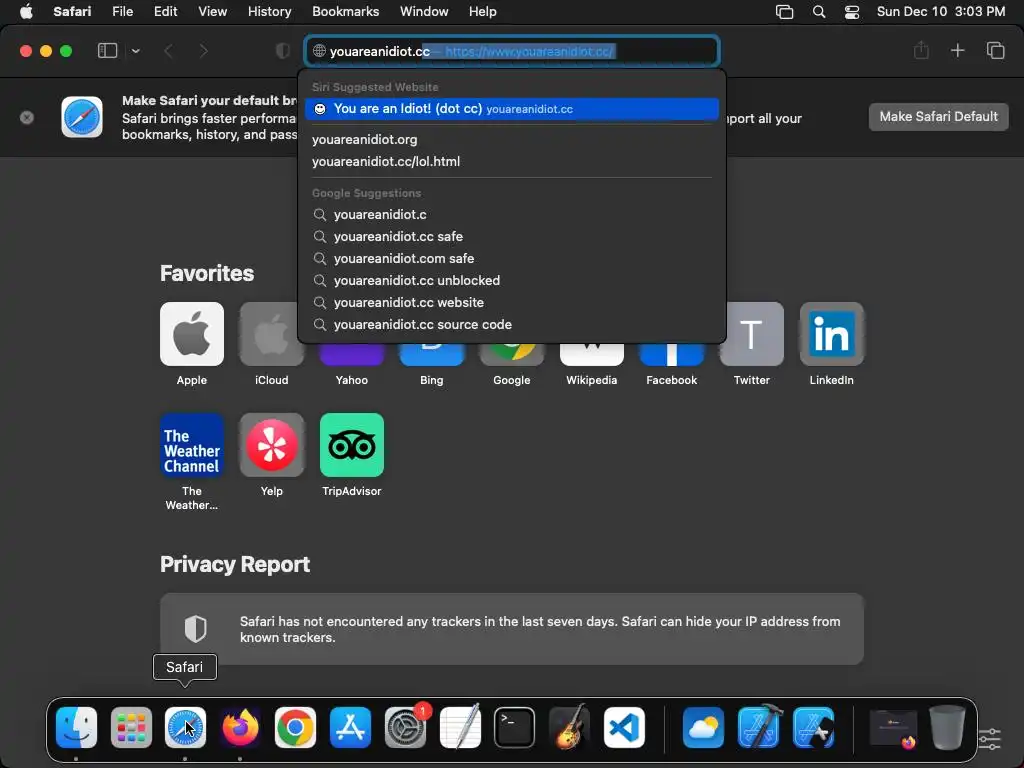1024x768 pixels.
Task: Open the Help menu
Action: (x=483, y=12)
